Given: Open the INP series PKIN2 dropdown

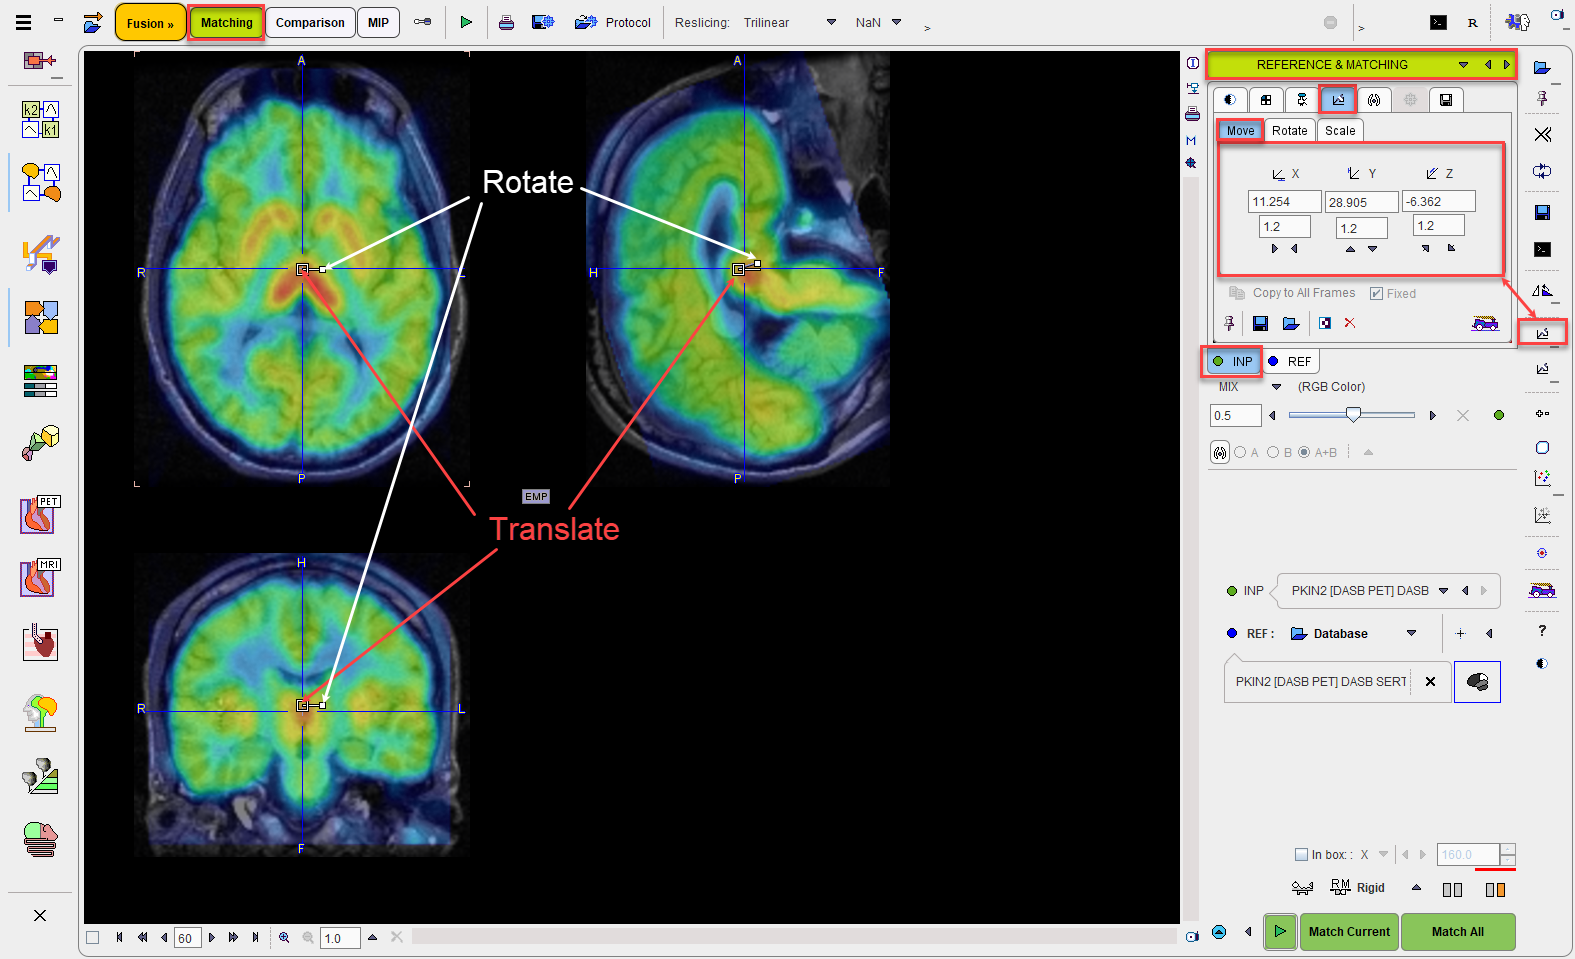Looking at the screenshot, I should 1443,591.
